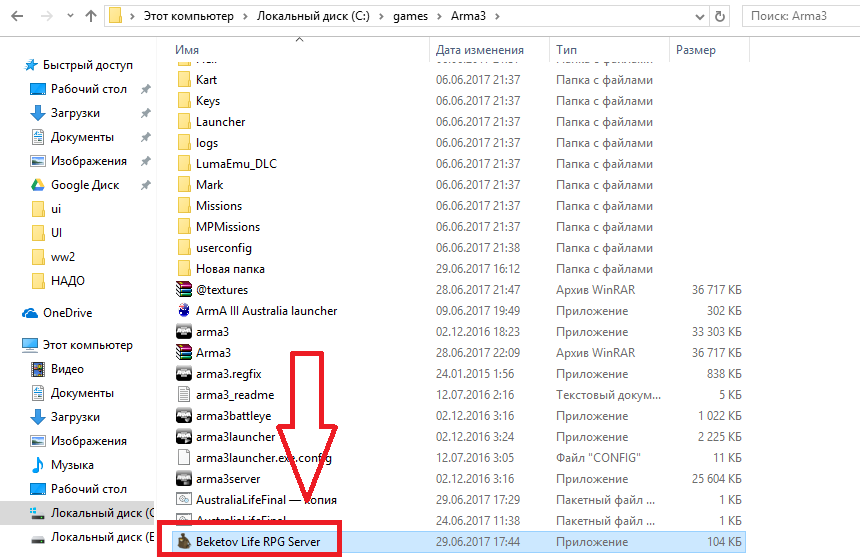Select pinned 'Загрузки' under quick access

[75, 113]
